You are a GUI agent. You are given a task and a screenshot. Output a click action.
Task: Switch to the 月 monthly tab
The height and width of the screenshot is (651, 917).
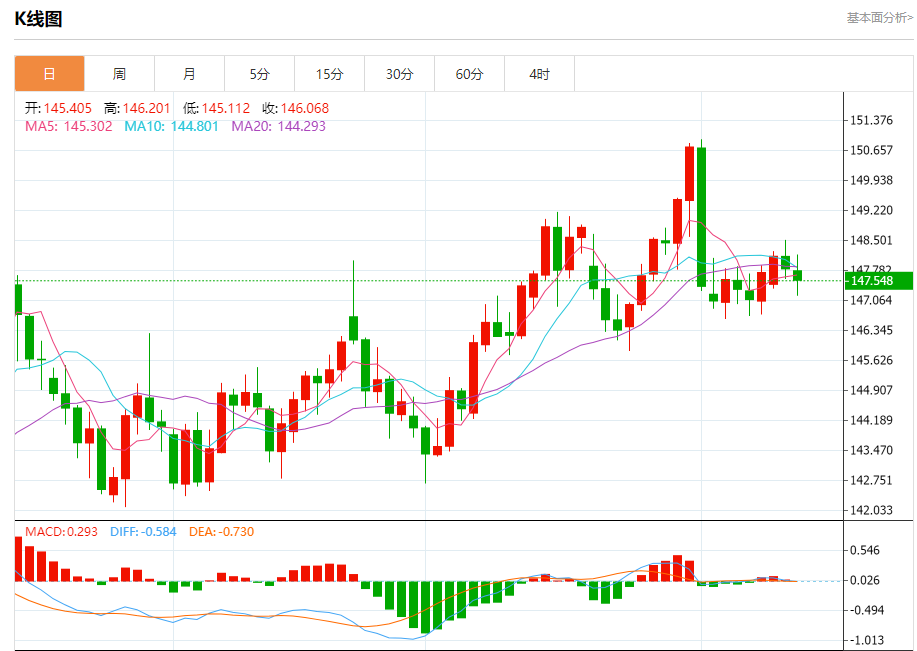tap(189, 74)
